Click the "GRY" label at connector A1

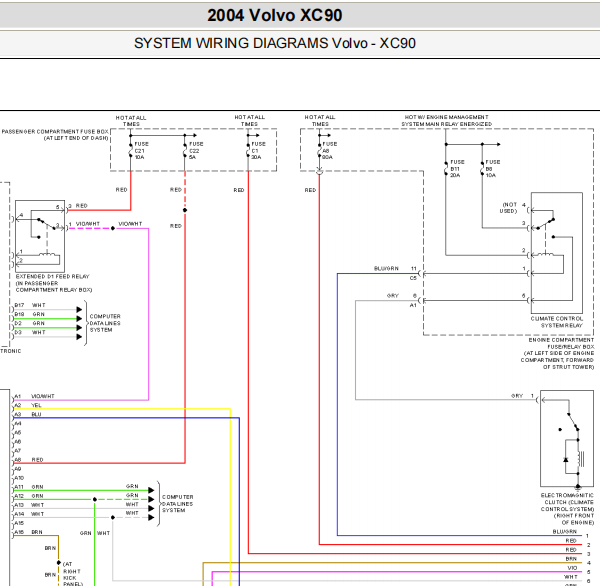click(393, 295)
